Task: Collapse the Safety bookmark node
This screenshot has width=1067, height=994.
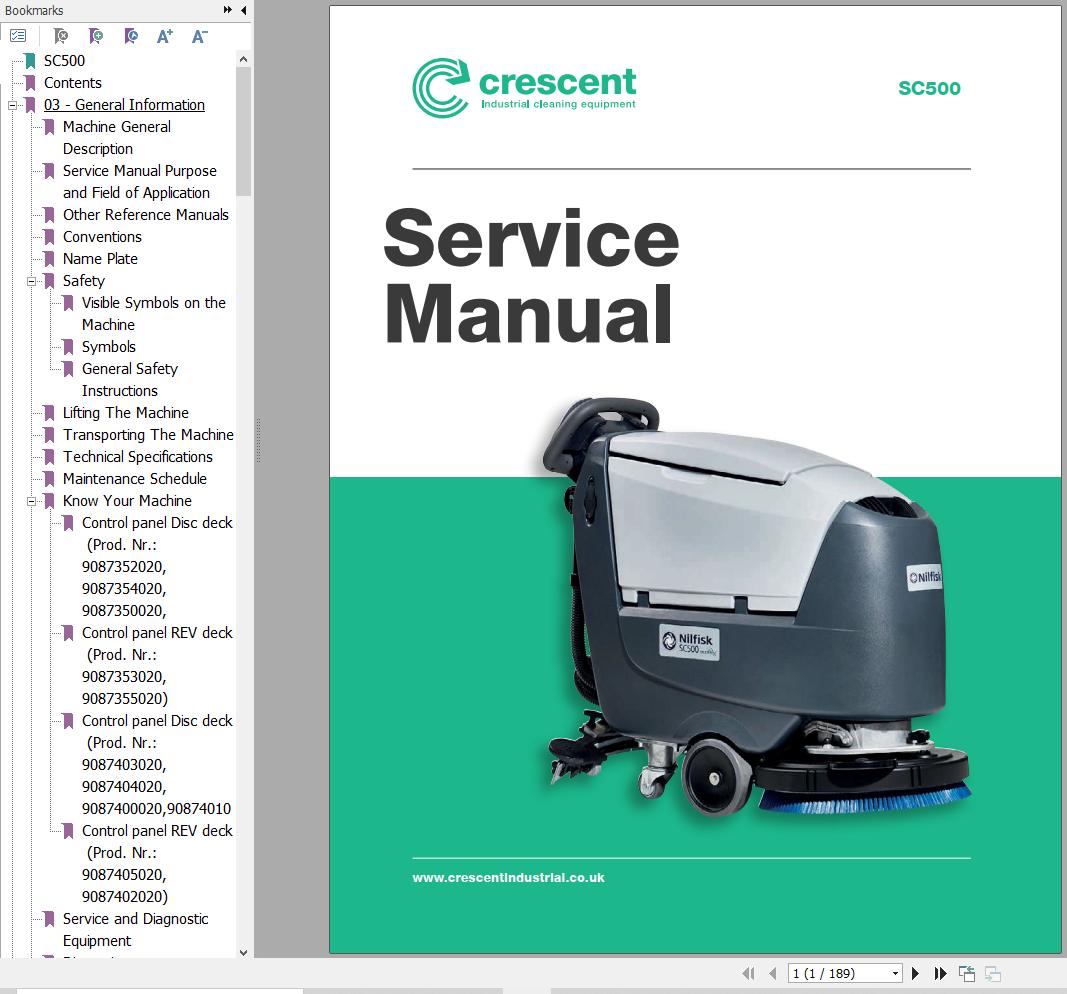Action: coord(31,281)
